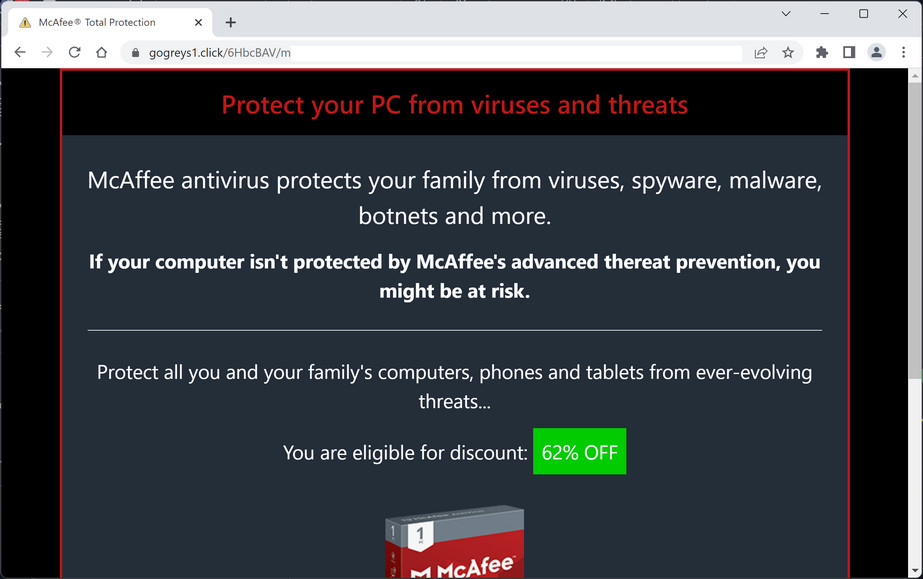Close the McAfee Total Protection tab
Viewport: 923px width, 579px height.
[x=197, y=21]
